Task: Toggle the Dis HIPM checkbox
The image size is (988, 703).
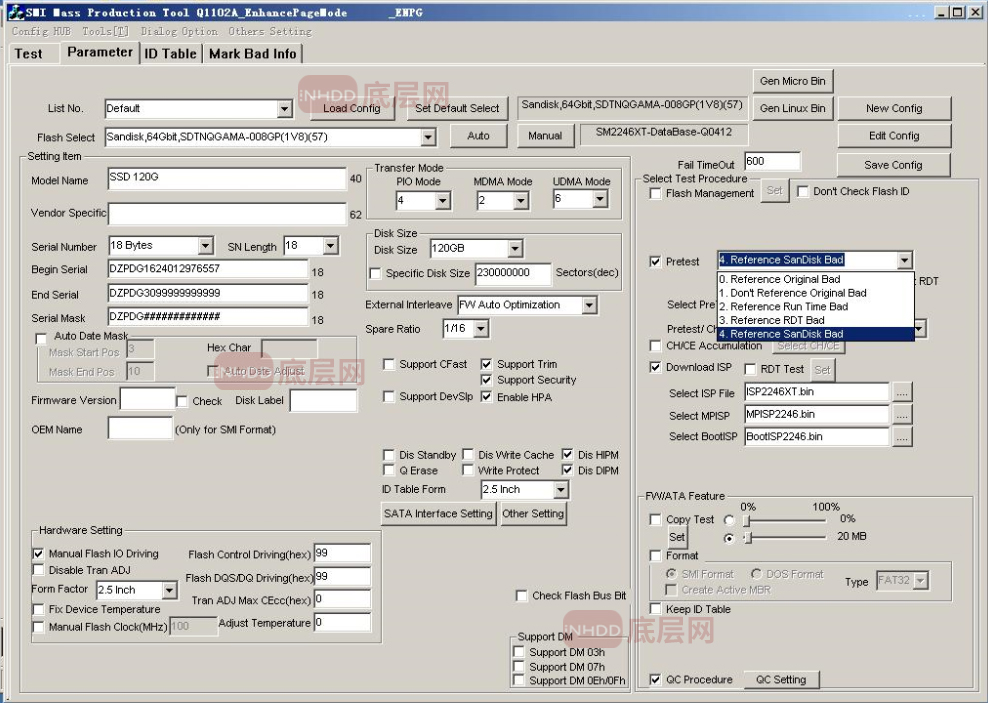Action: 567,454
